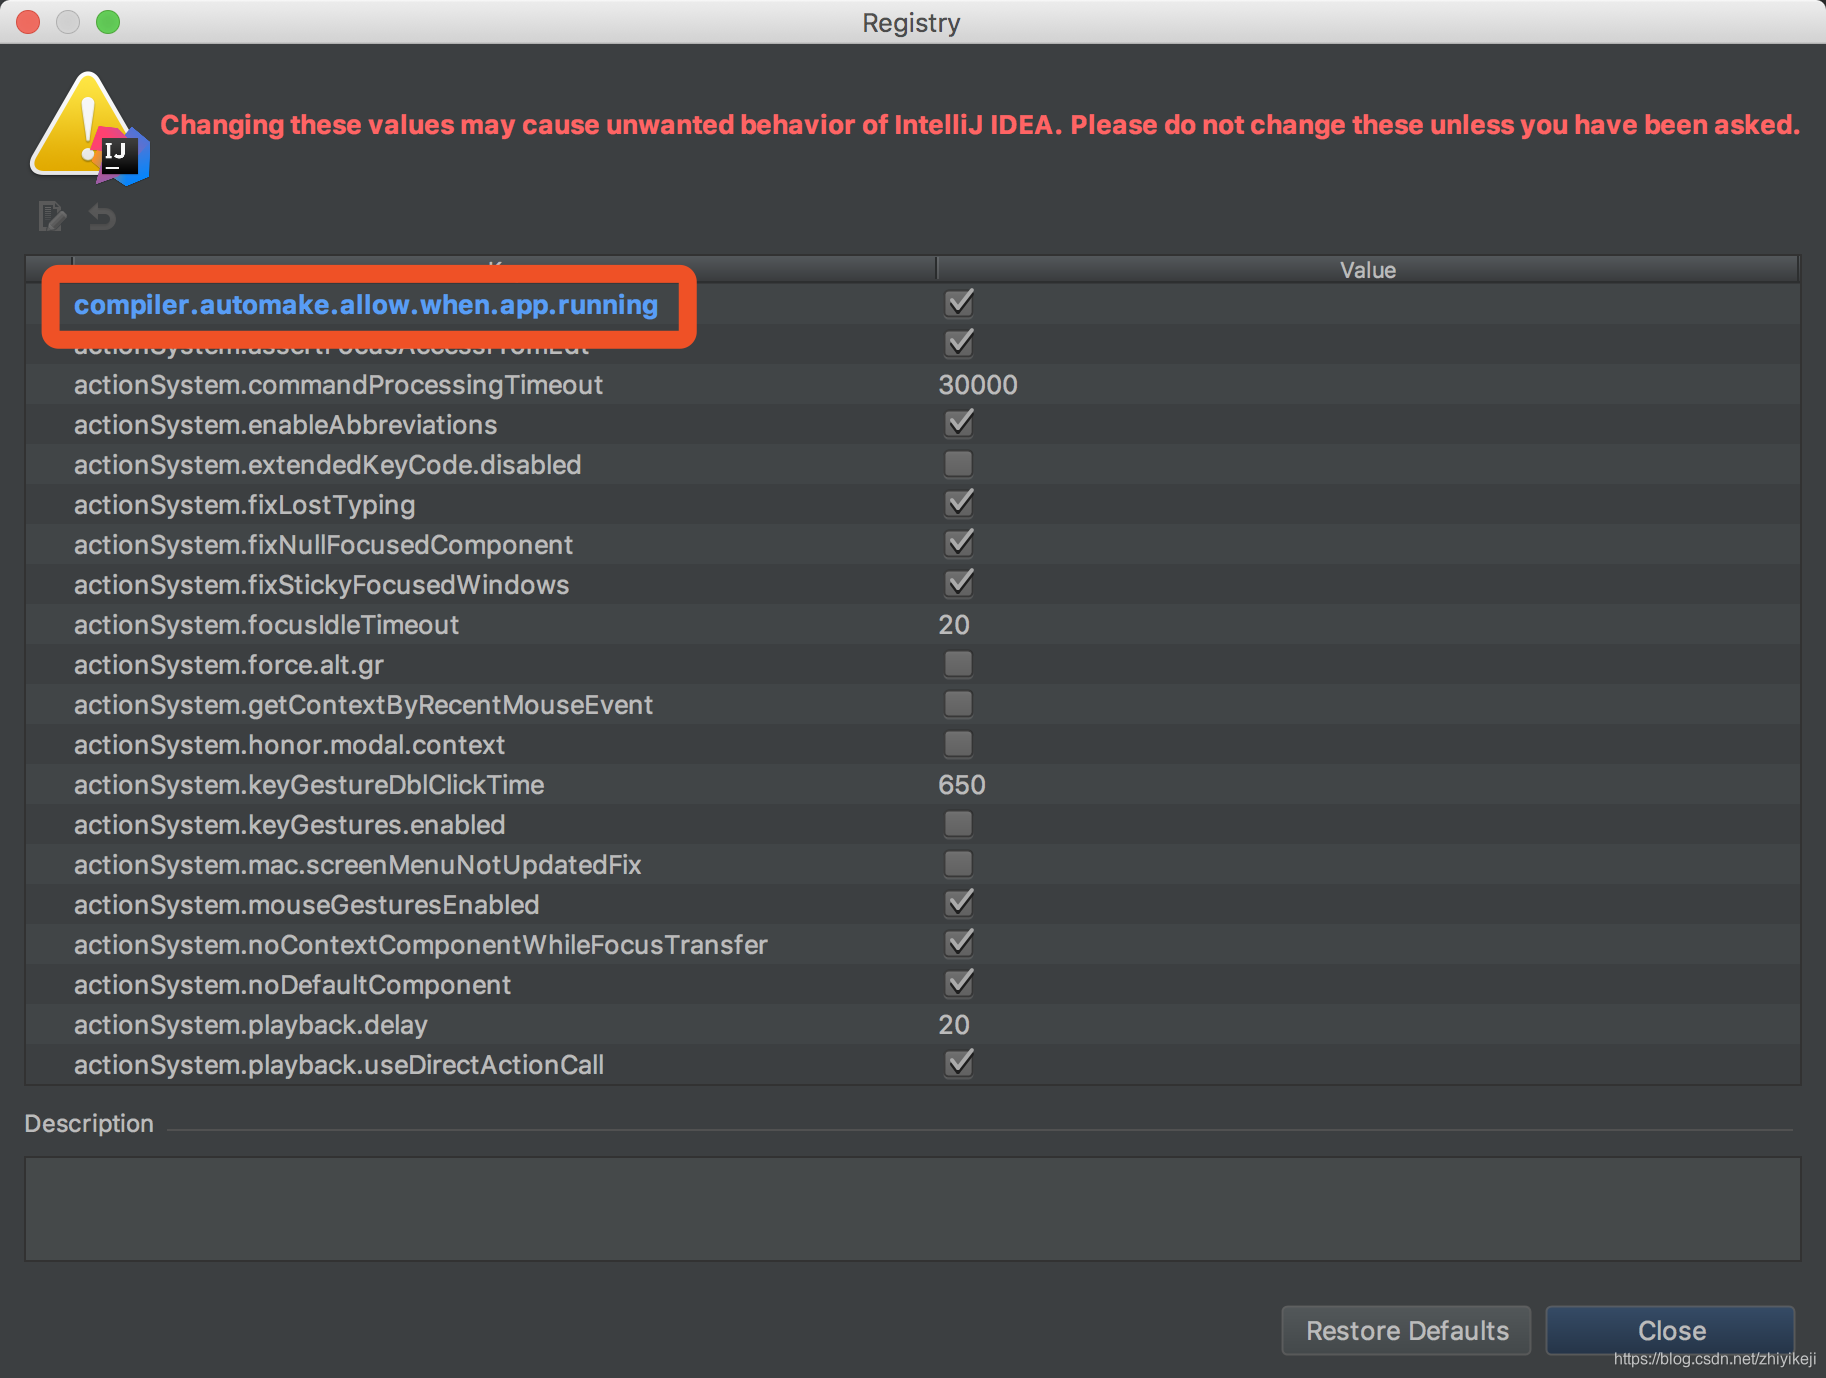1826x1378 pixels.
Task: Select the Value column header
Action: click(1367, 270)
